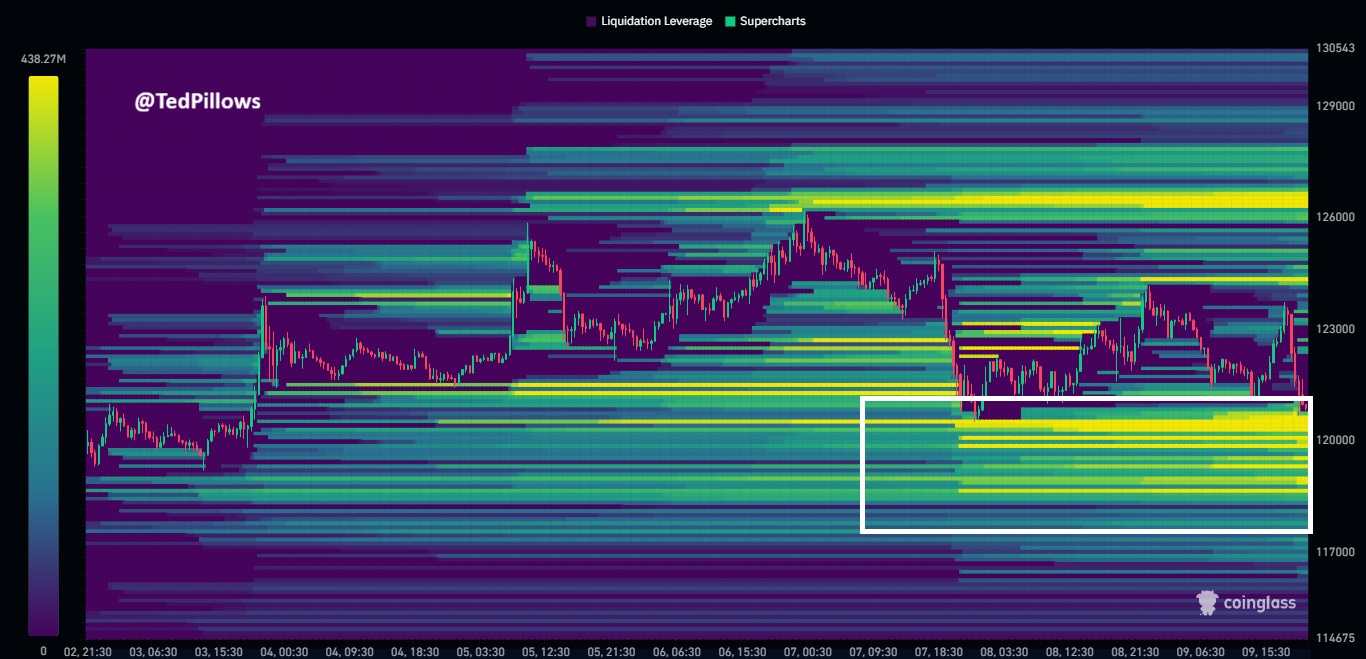This screenshot has width=1366, height=659.
Task: Click the @TedPillows watermark
Action: coord(197,101)
